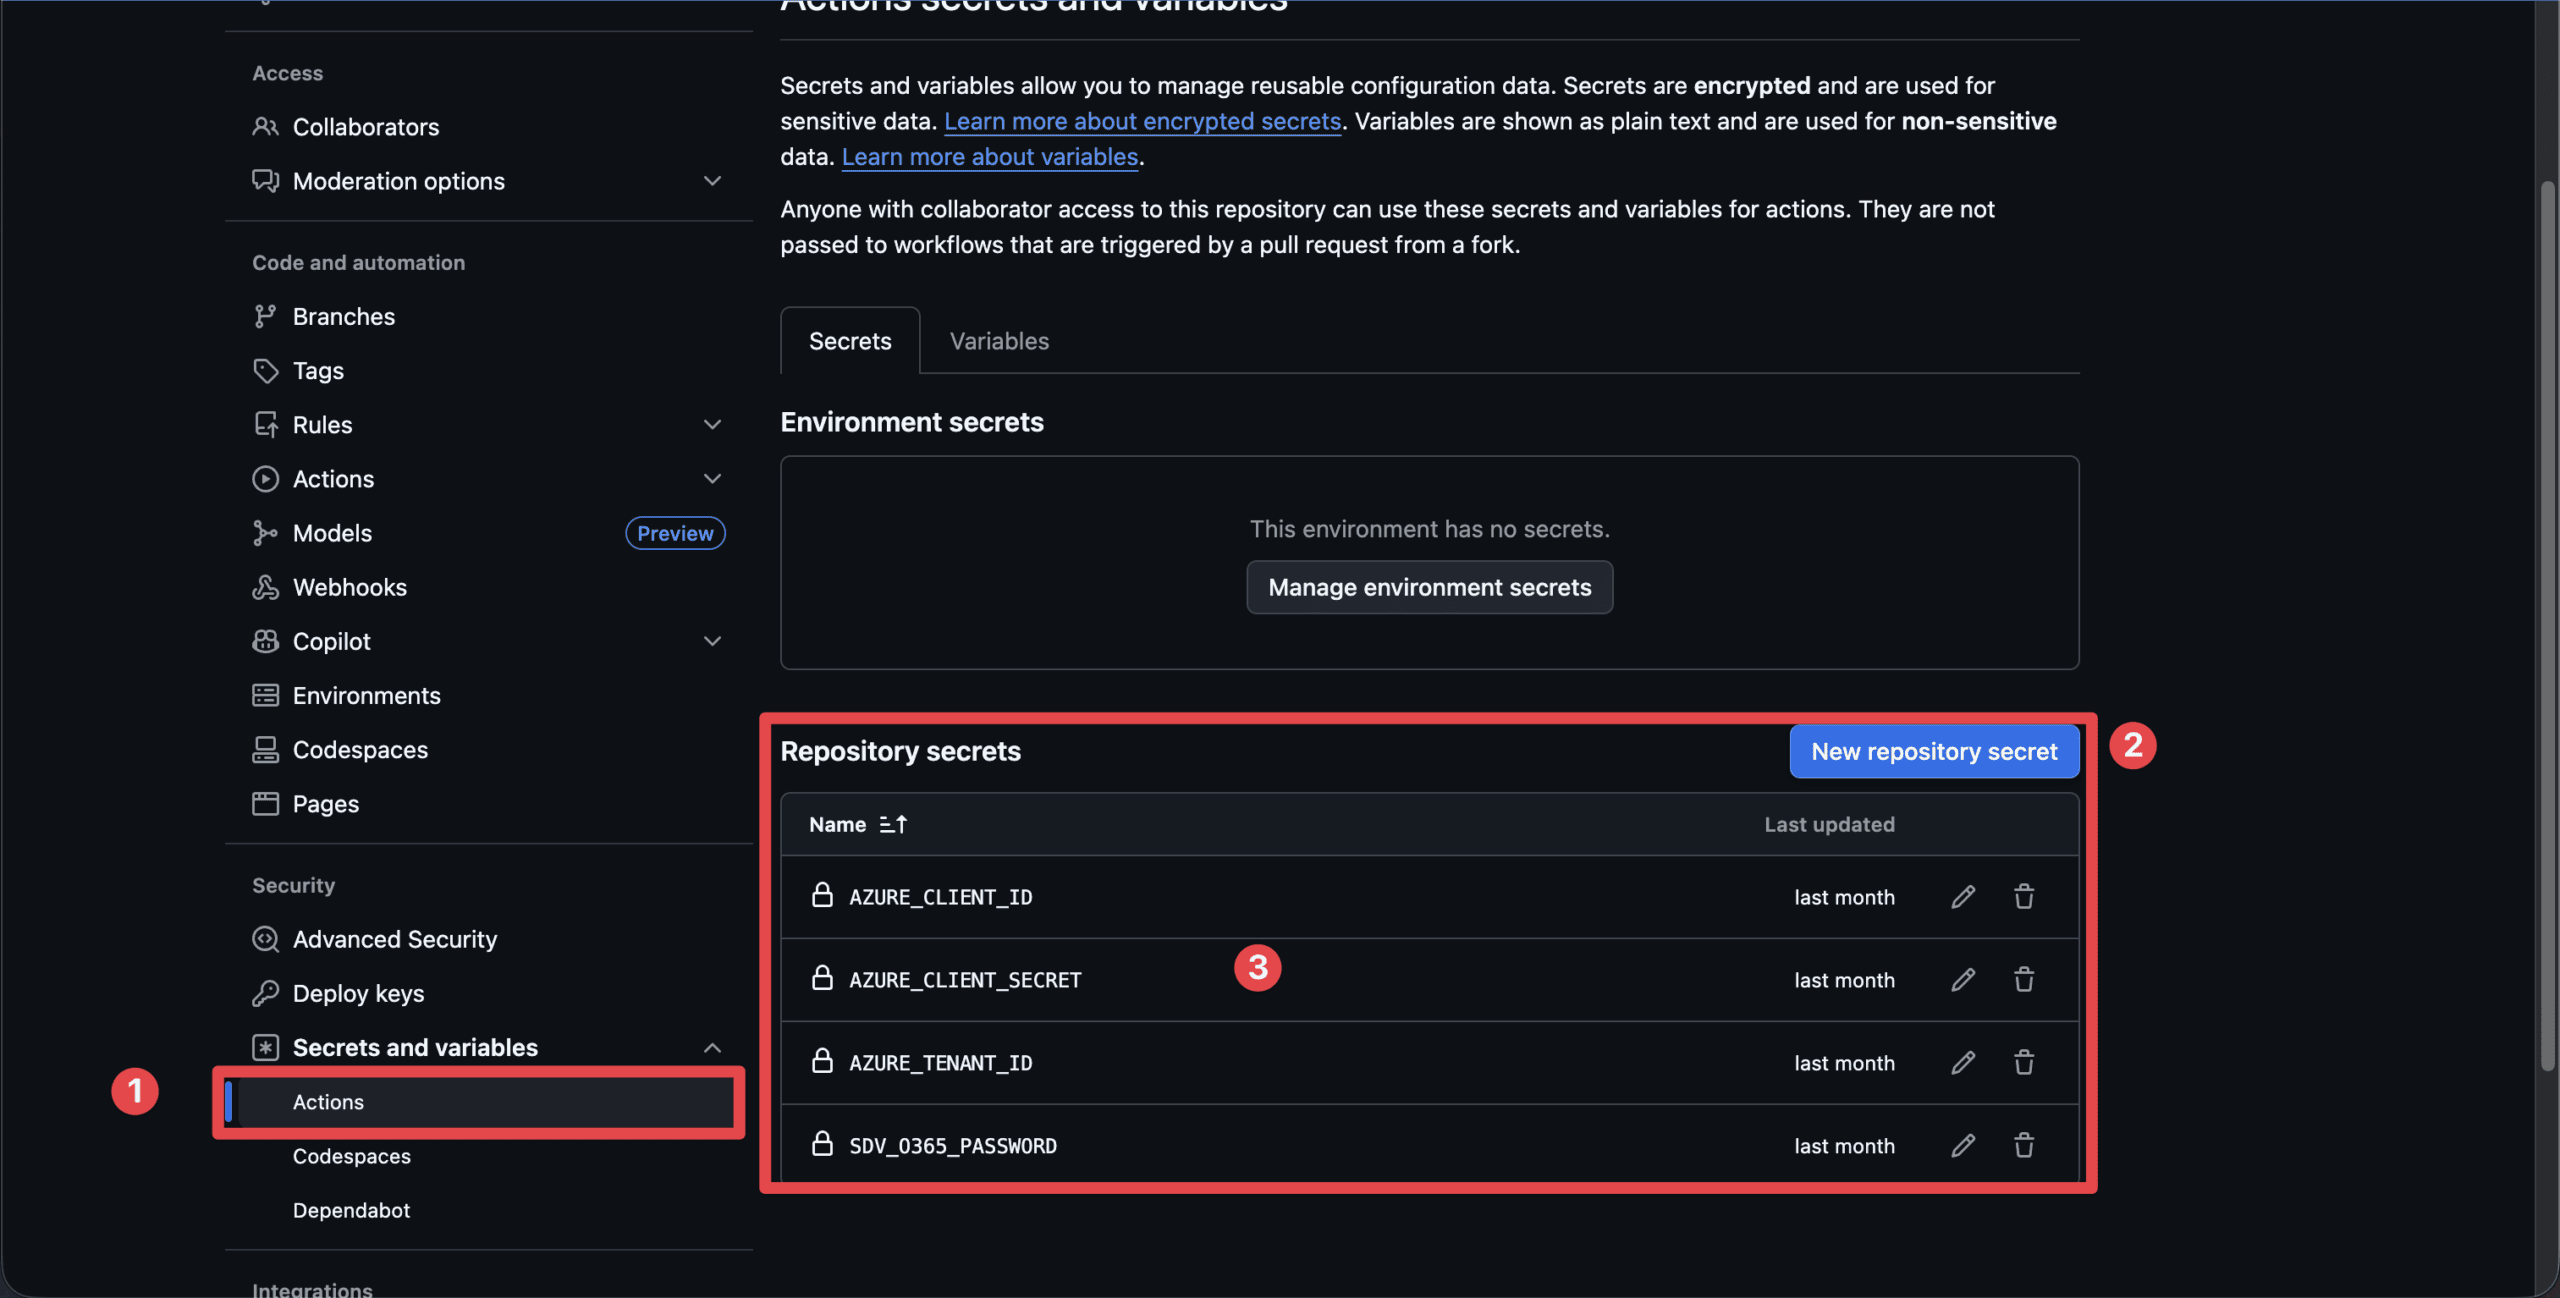This screenshot has width=2560, height=1298.
Task: Click the edit pencil for AZURE_TENANT_ID
Action: click(1963, 1062)
